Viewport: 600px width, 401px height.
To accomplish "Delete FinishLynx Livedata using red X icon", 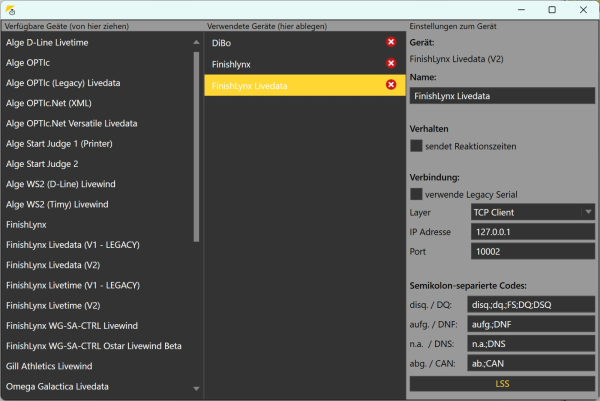I will (x=391, y=85).
